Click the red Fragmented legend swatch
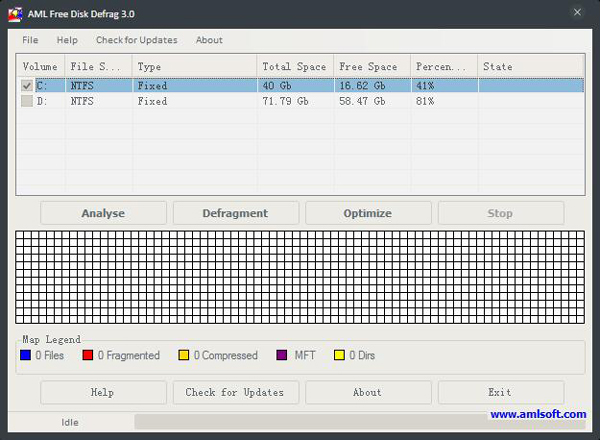The width and height of the screenshot is (600, 440). coord(88,355)
